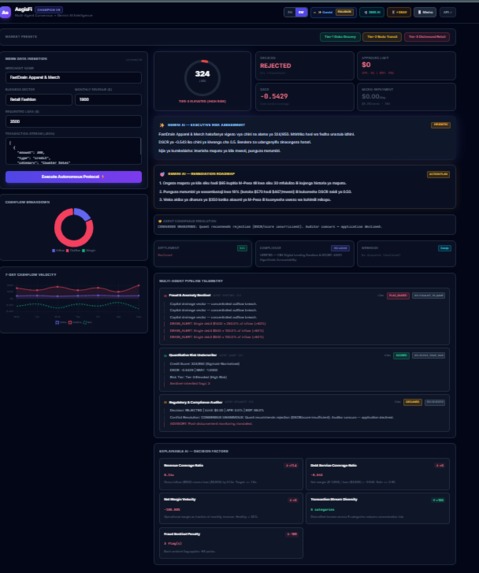Click Quantitative Risk Underwriter status dot
This screenshot has height=573, width=479.
[165, 356]
